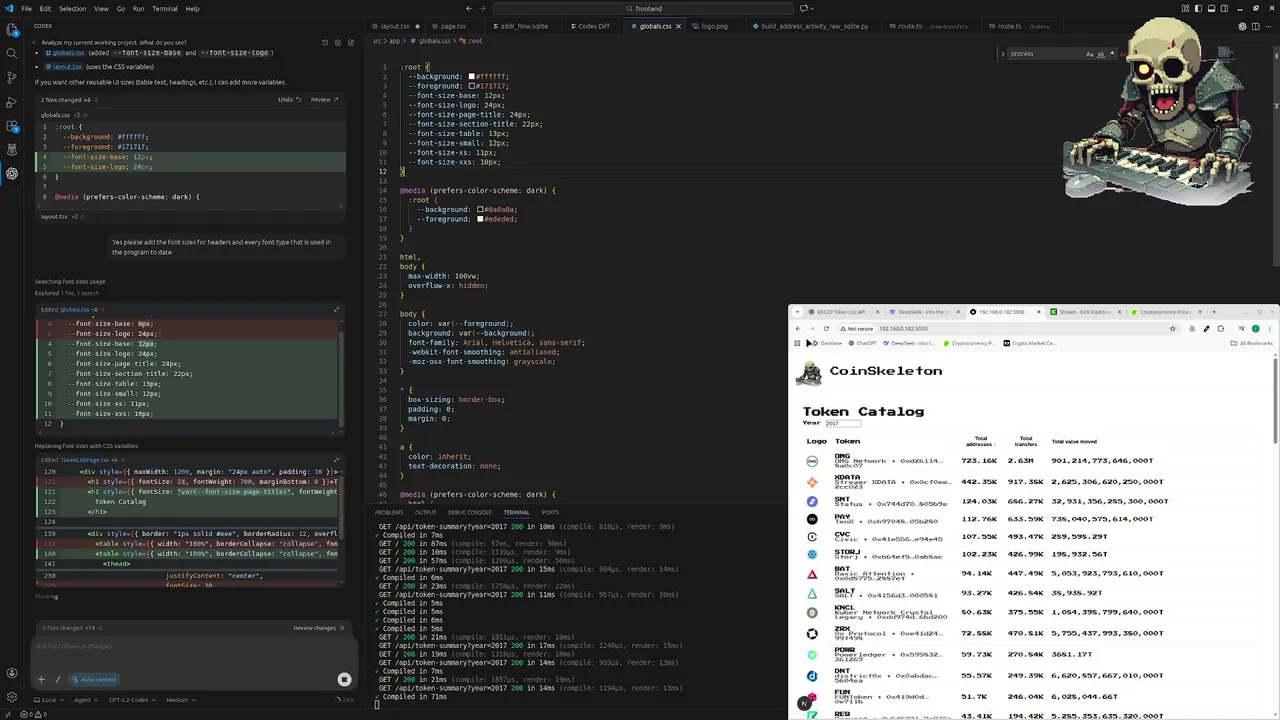Open the Terminal menu
The height and width of the screenshot is (720, 1280).
(164, 8)
